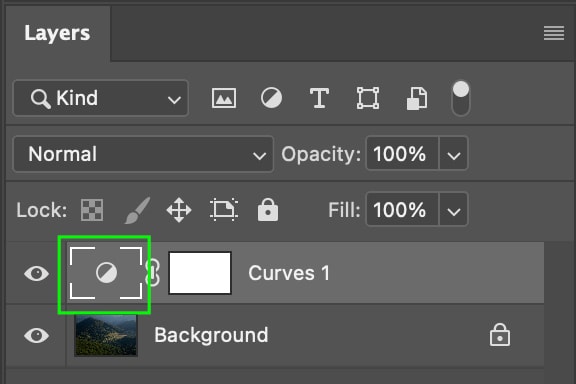Prevent auto-nesting artboard lock icon
Viewport: 576px width, 384px height.
[x=224, y=209]
